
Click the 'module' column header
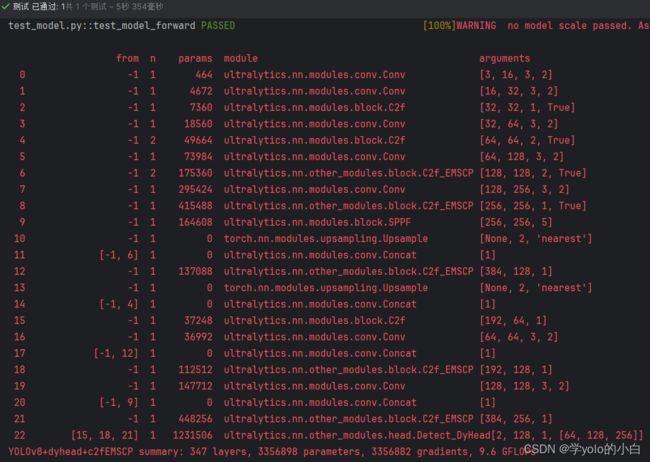point(240,58)
